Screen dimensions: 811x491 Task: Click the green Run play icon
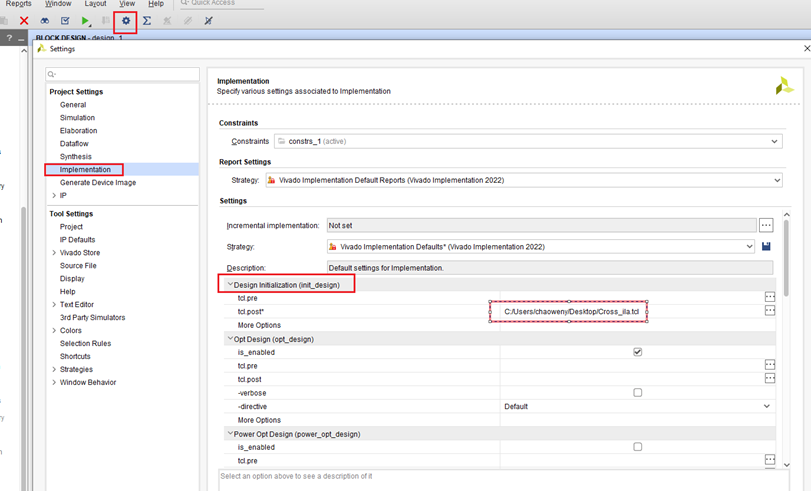pyautogui.click(x=85, y=21)
